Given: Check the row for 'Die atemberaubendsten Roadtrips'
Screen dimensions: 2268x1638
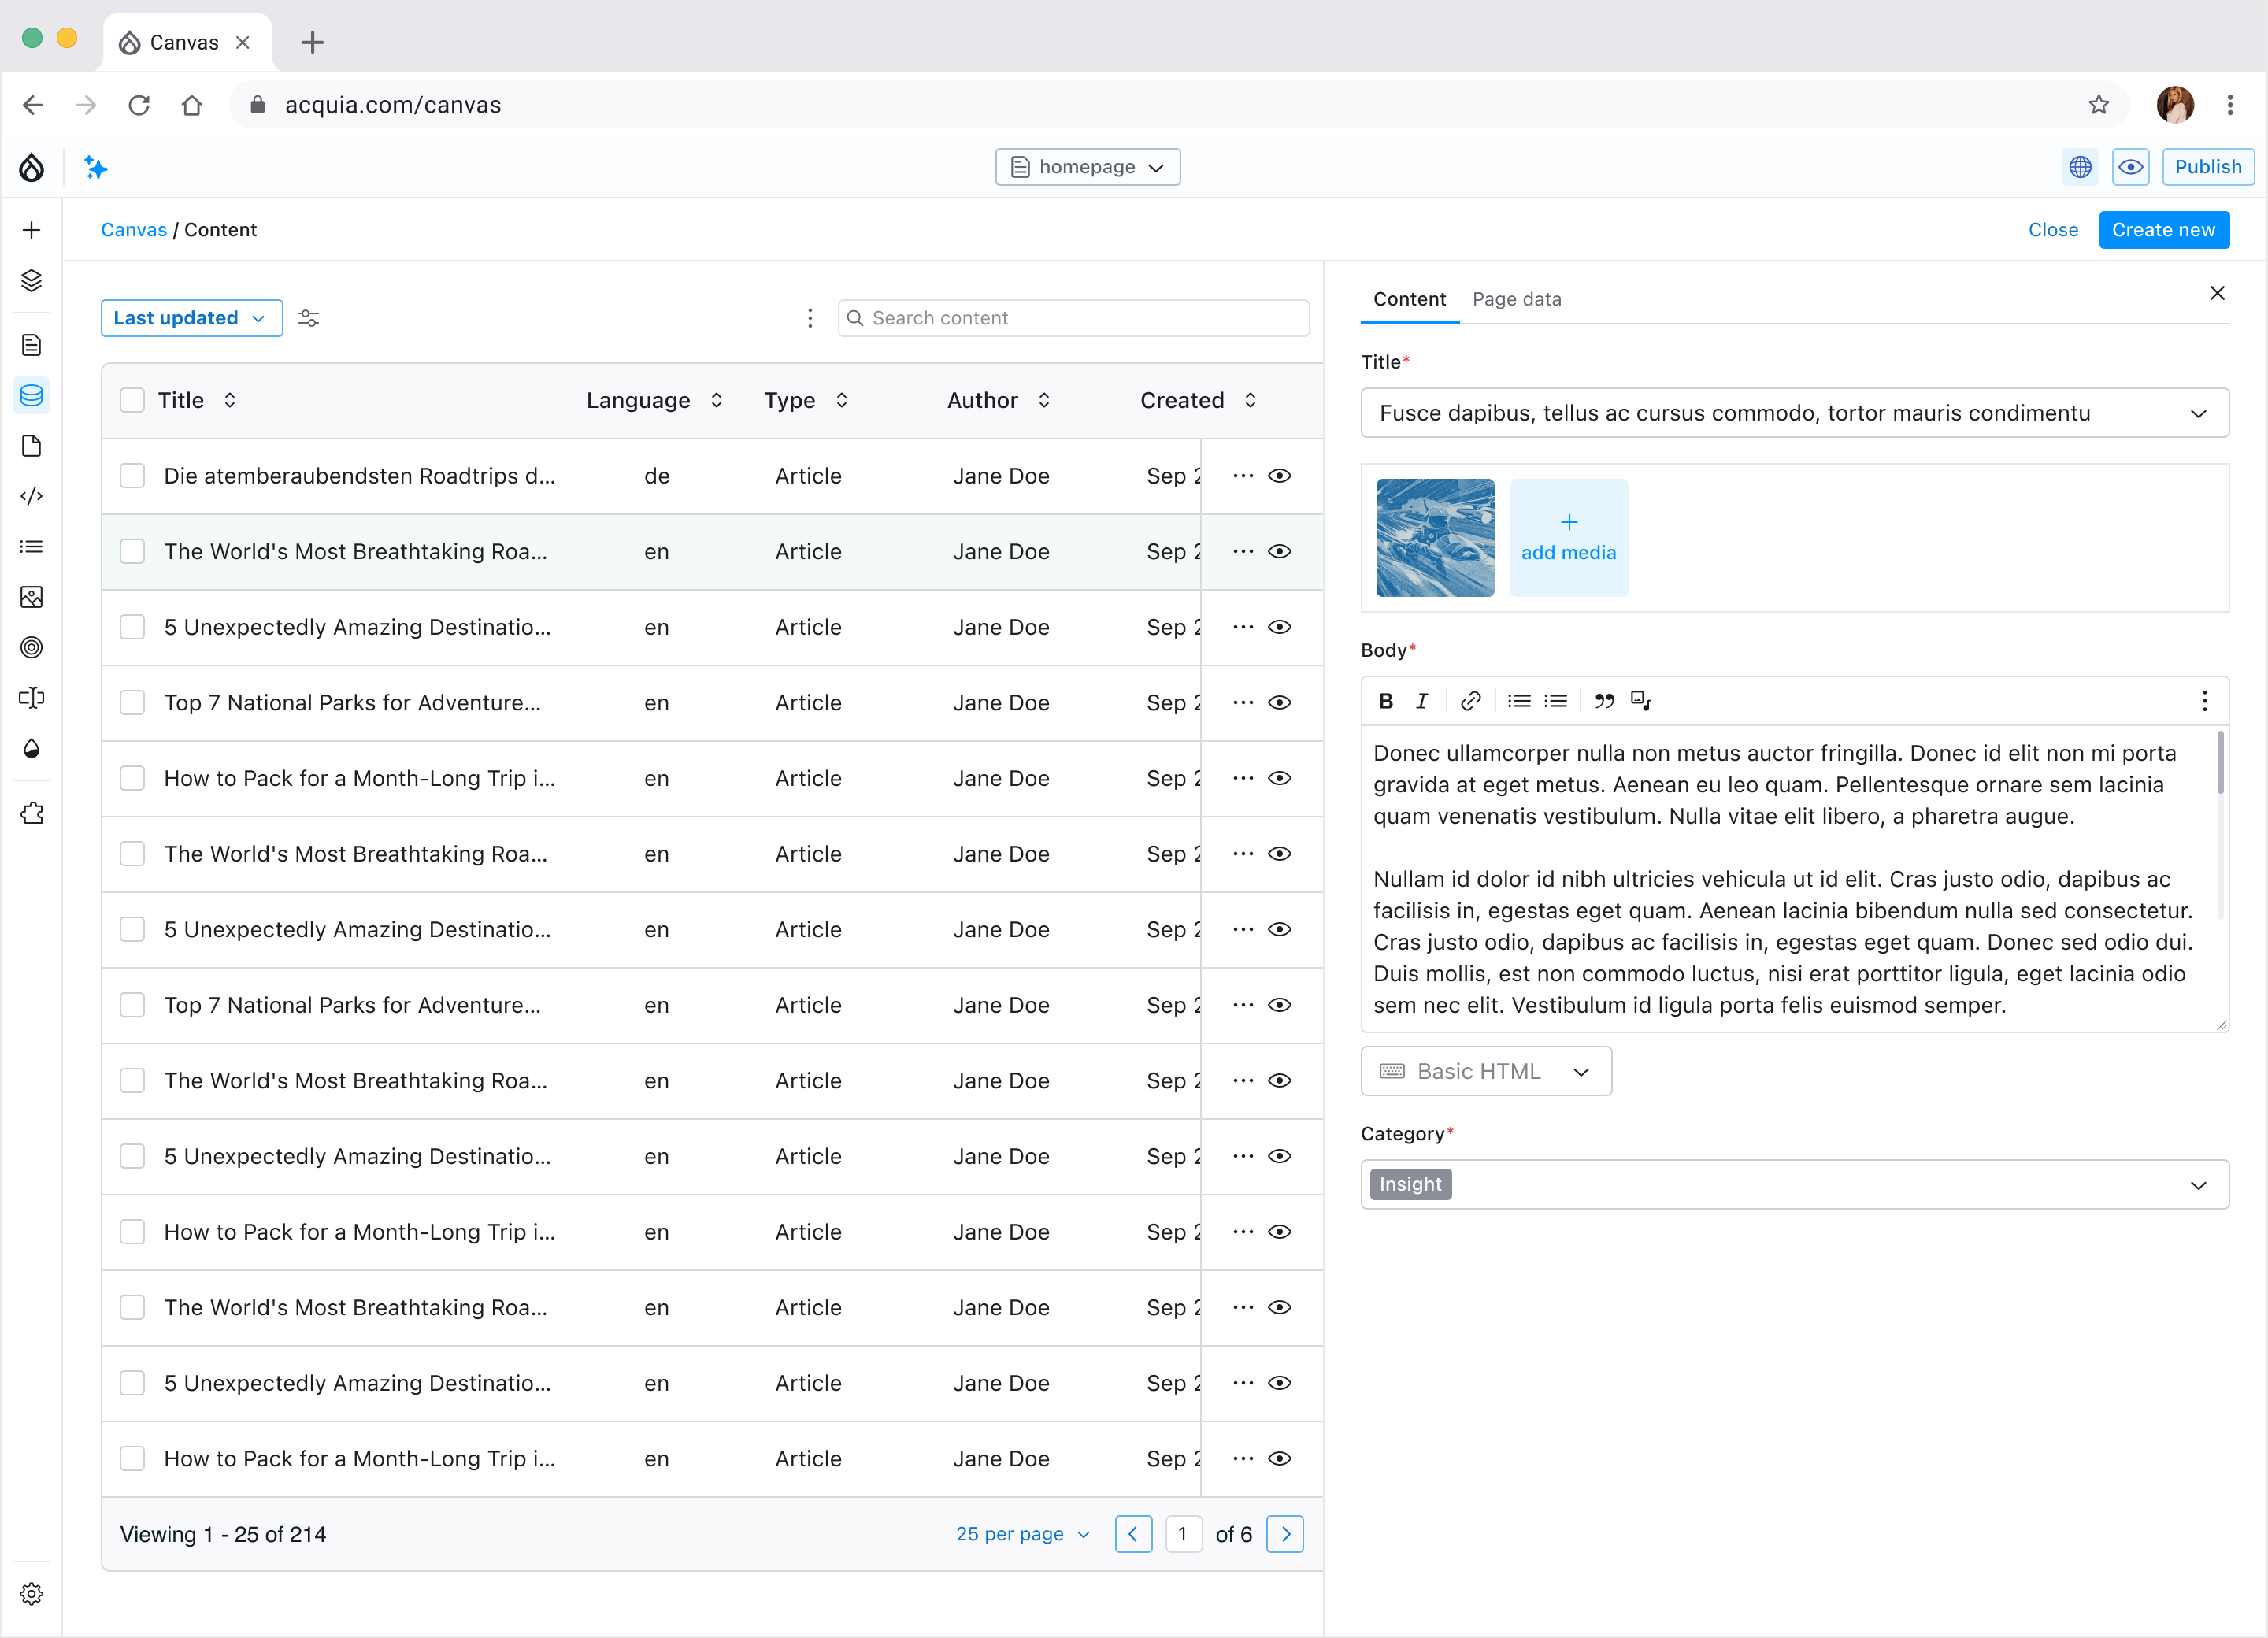Looking at the screenshot, I should click(x=132, y=476).
